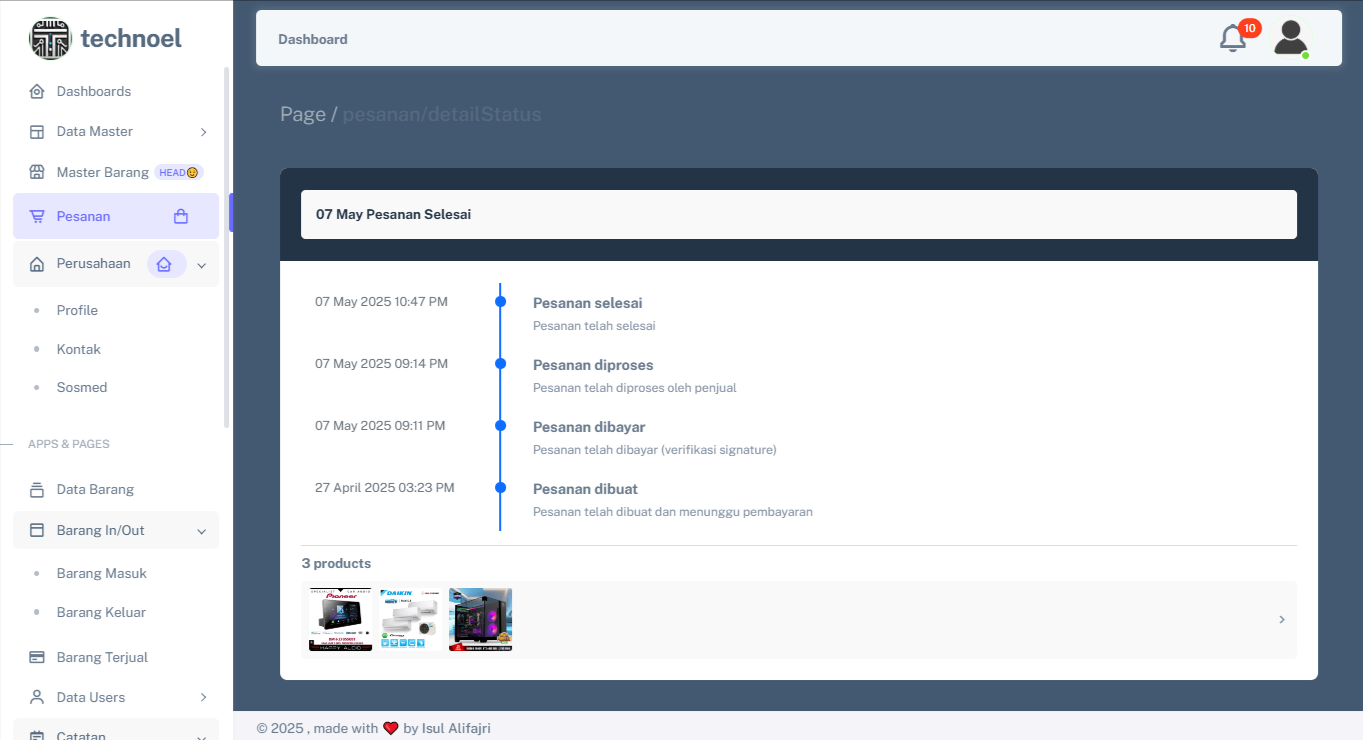The width and height of the screenshot is (1363, 740).
Task: Collapse the Barang In/Out menu chevron
Action: coord(201,531)
